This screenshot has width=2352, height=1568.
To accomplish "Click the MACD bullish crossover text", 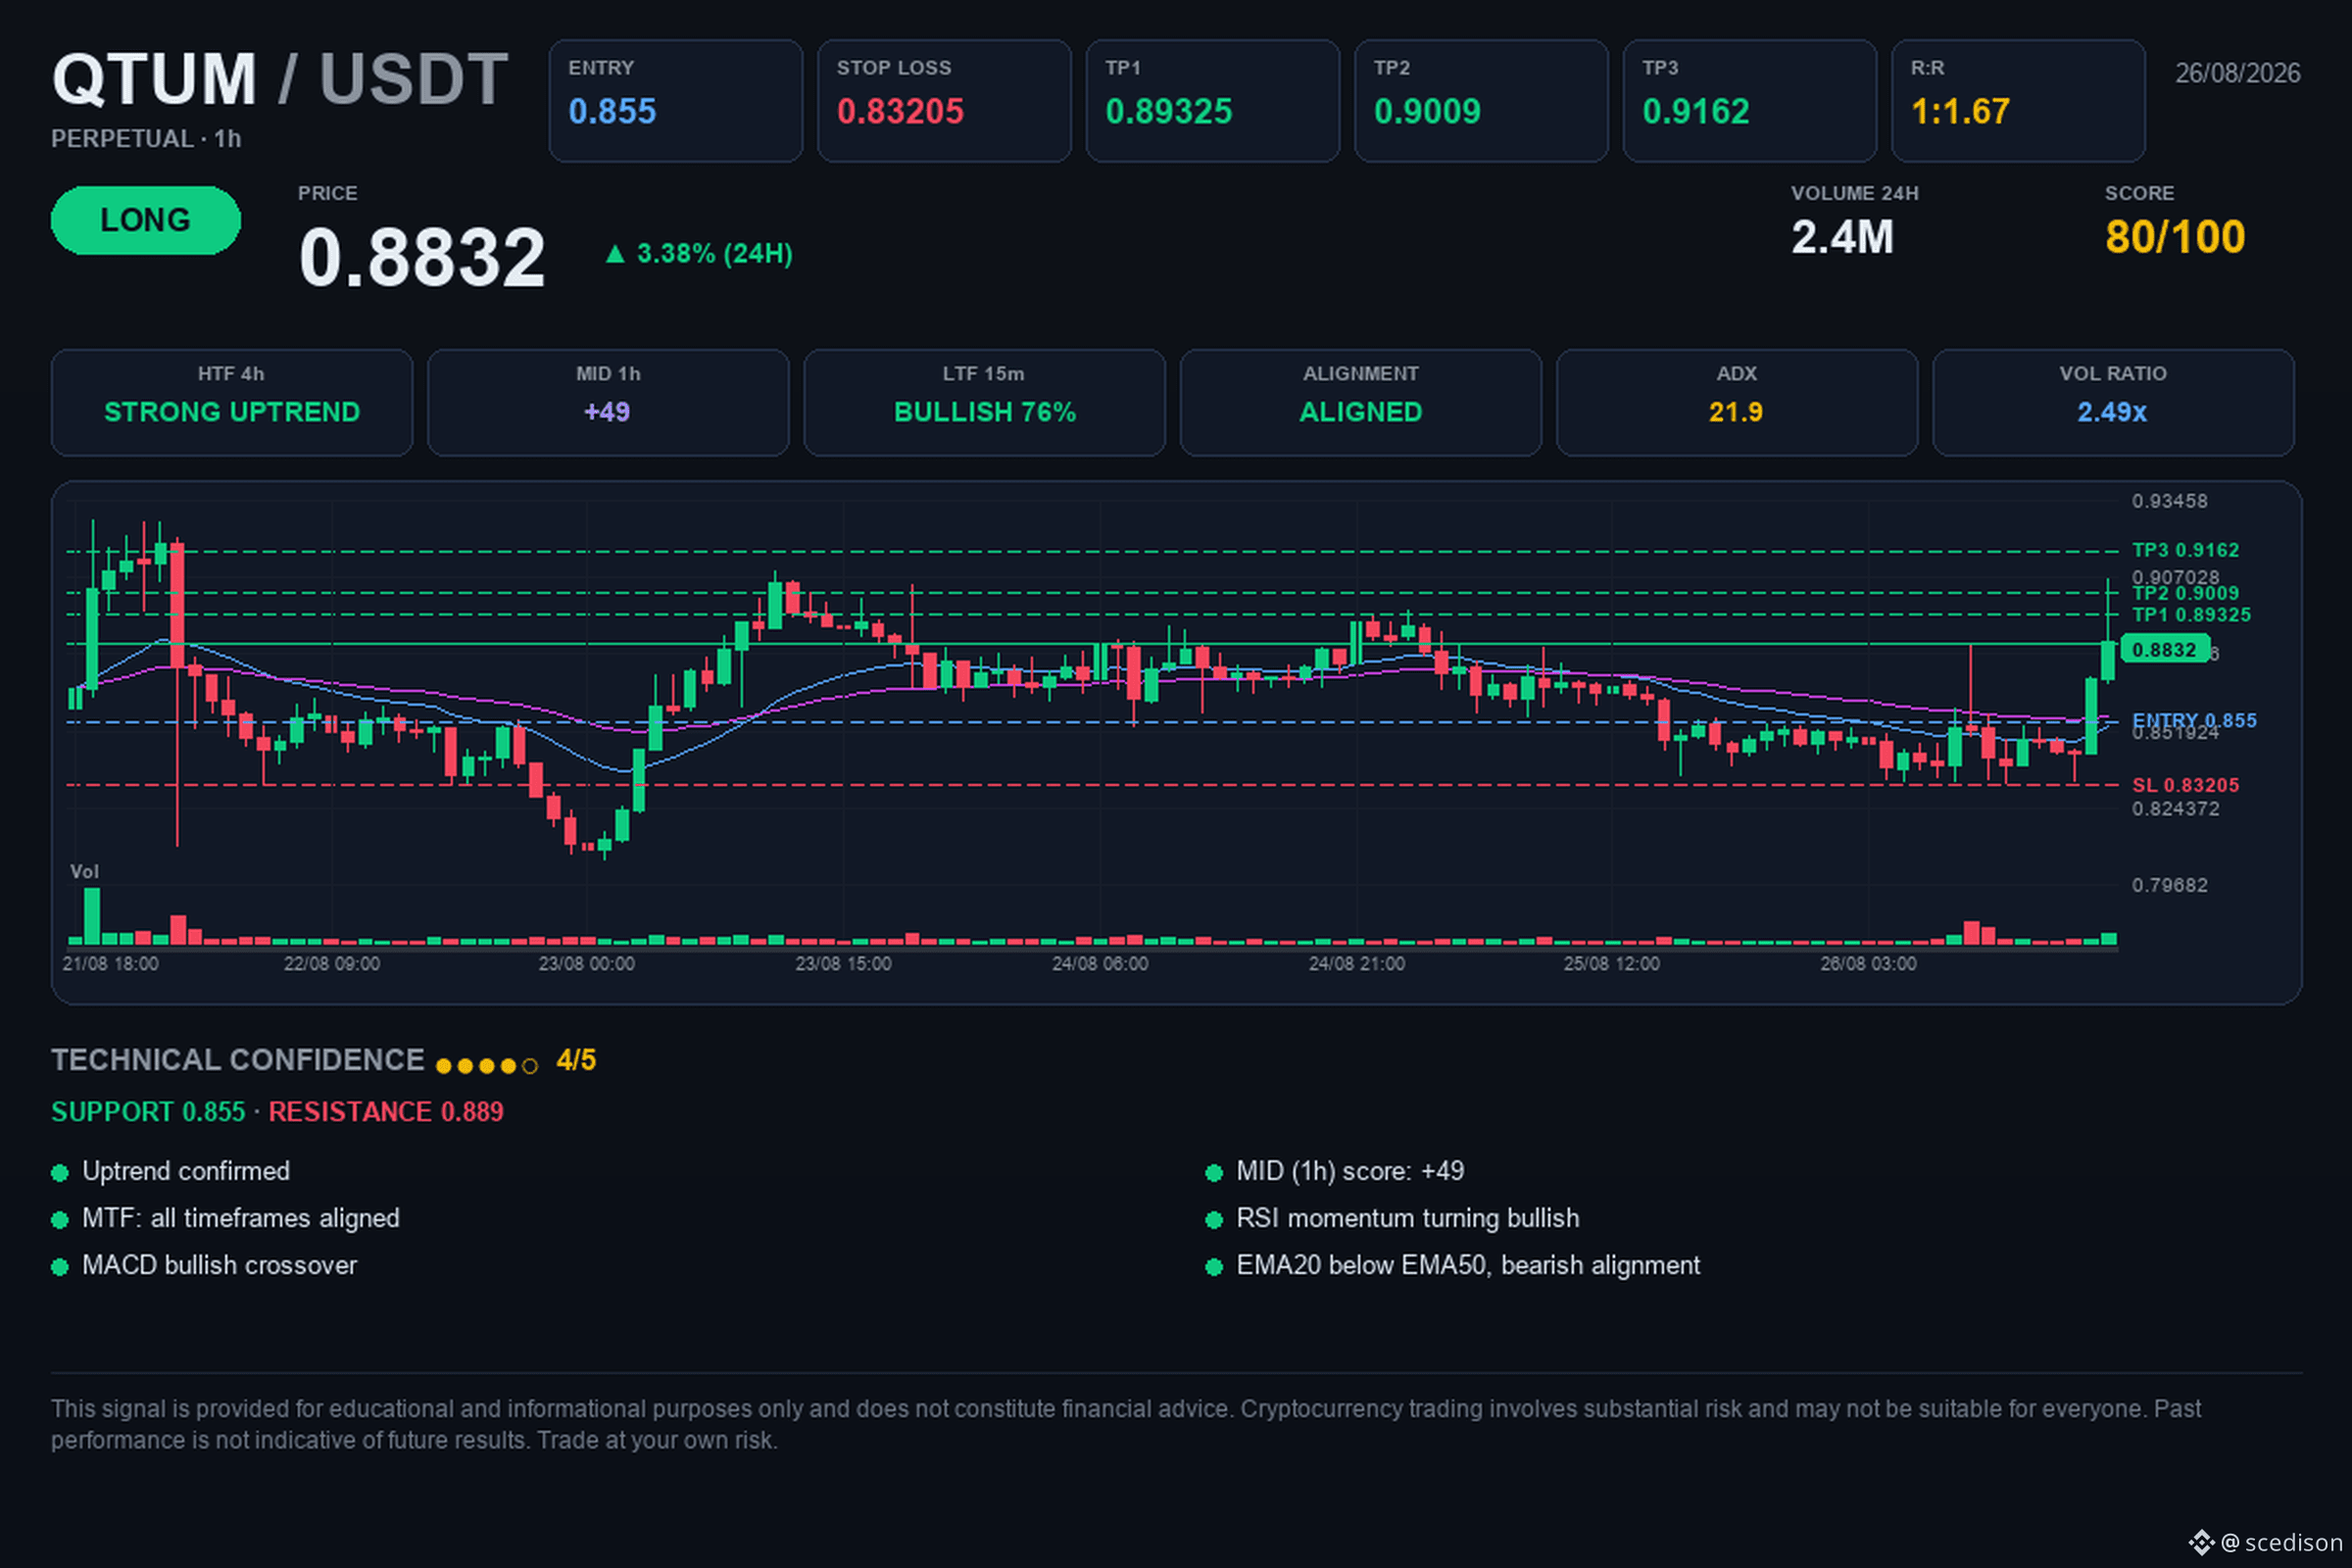I will [x=219, y=1265].
